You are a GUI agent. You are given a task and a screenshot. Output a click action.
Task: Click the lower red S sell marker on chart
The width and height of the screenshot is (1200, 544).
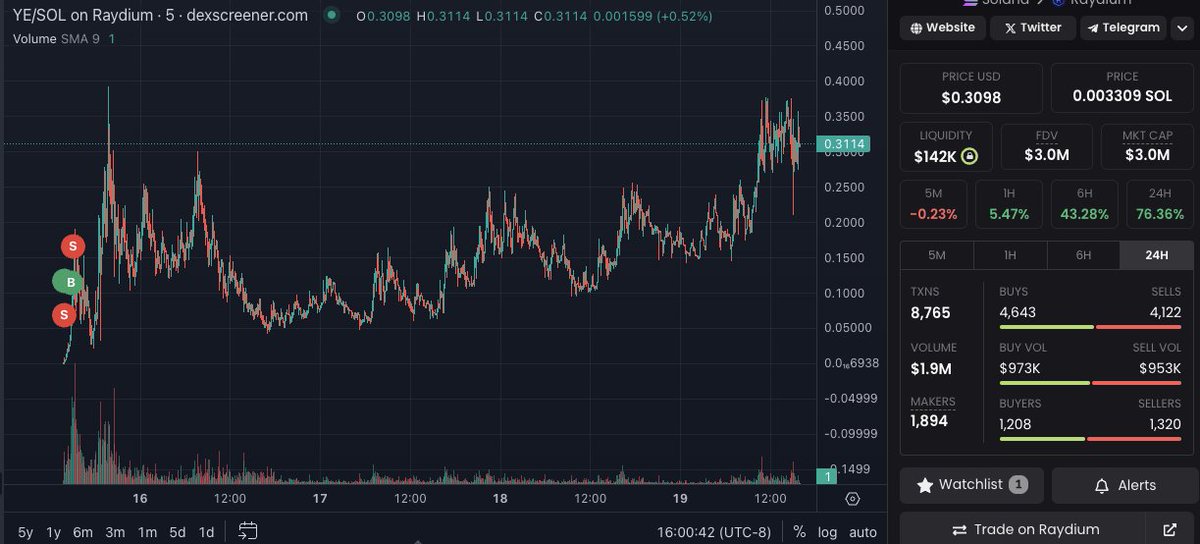[x=64, y=316]
